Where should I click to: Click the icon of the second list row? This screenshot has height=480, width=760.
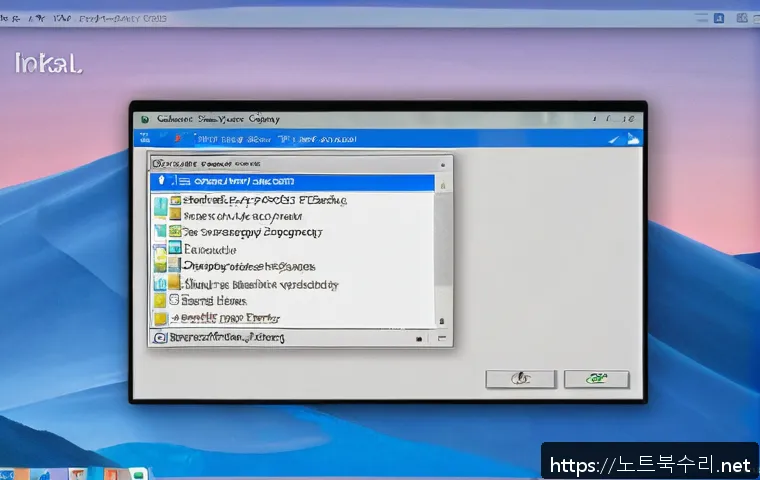click(175, 200)
